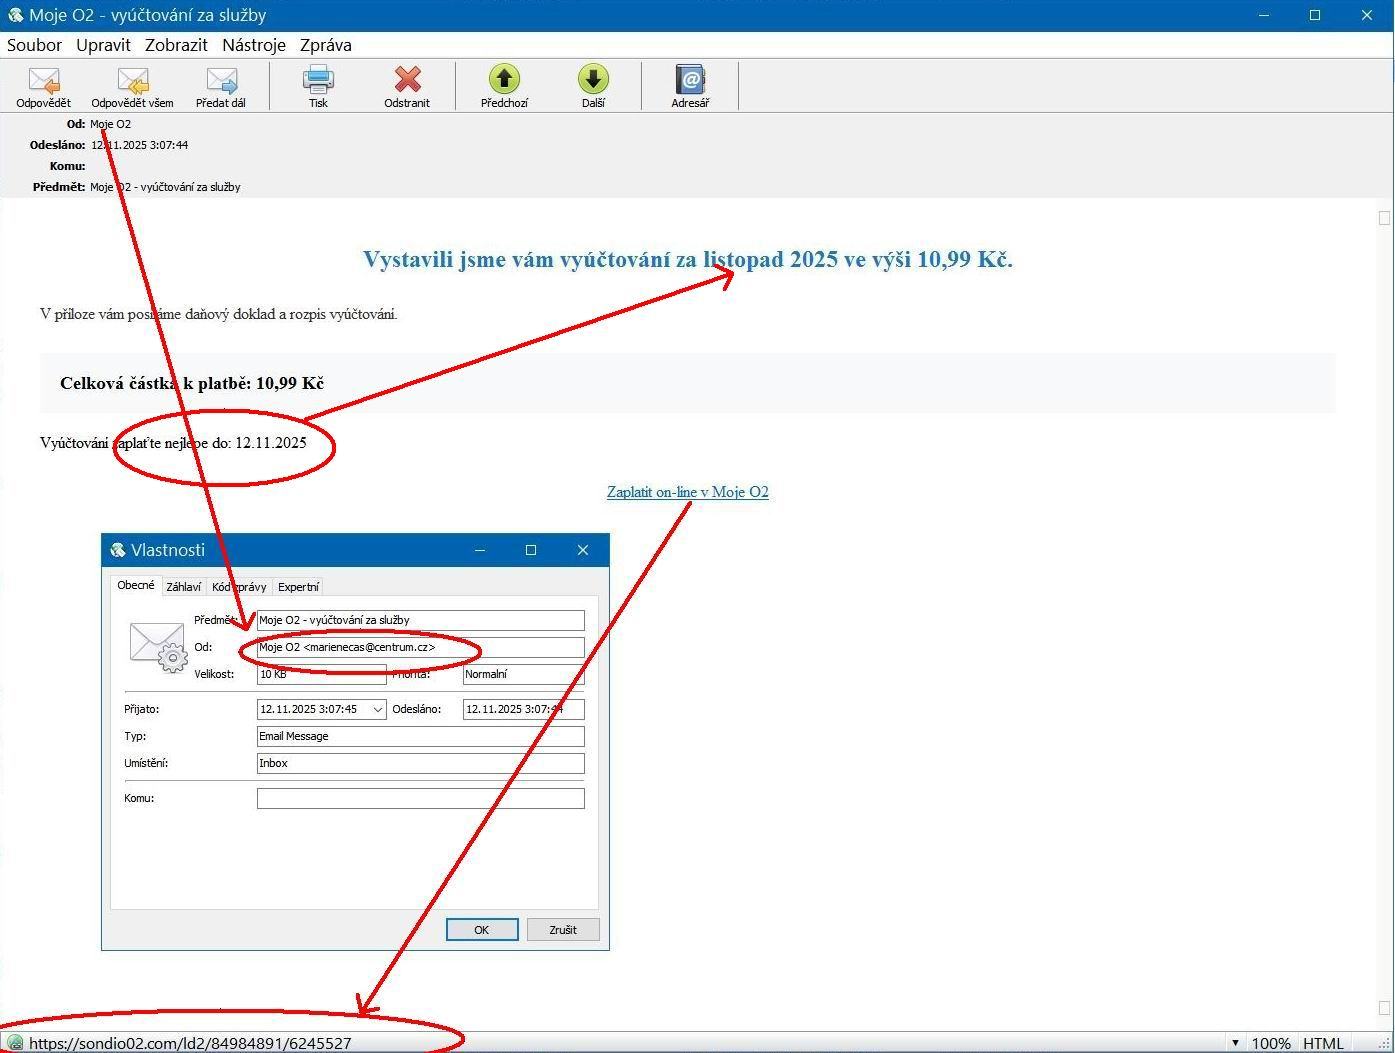Follow the Zaplatit on-line v Moje O2 link
This screenshot has height=1053, width=1395.
click(687, 492)
